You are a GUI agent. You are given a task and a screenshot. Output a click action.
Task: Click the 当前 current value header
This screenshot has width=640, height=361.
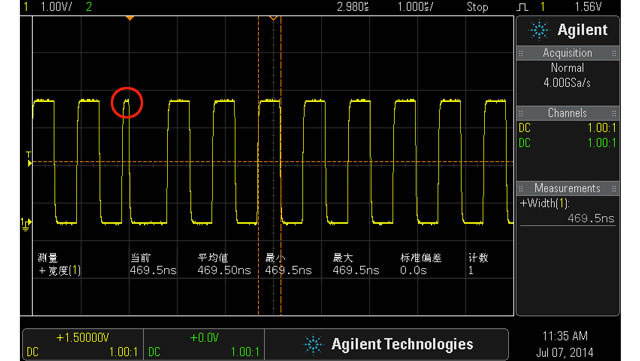(x=140, y=258)
